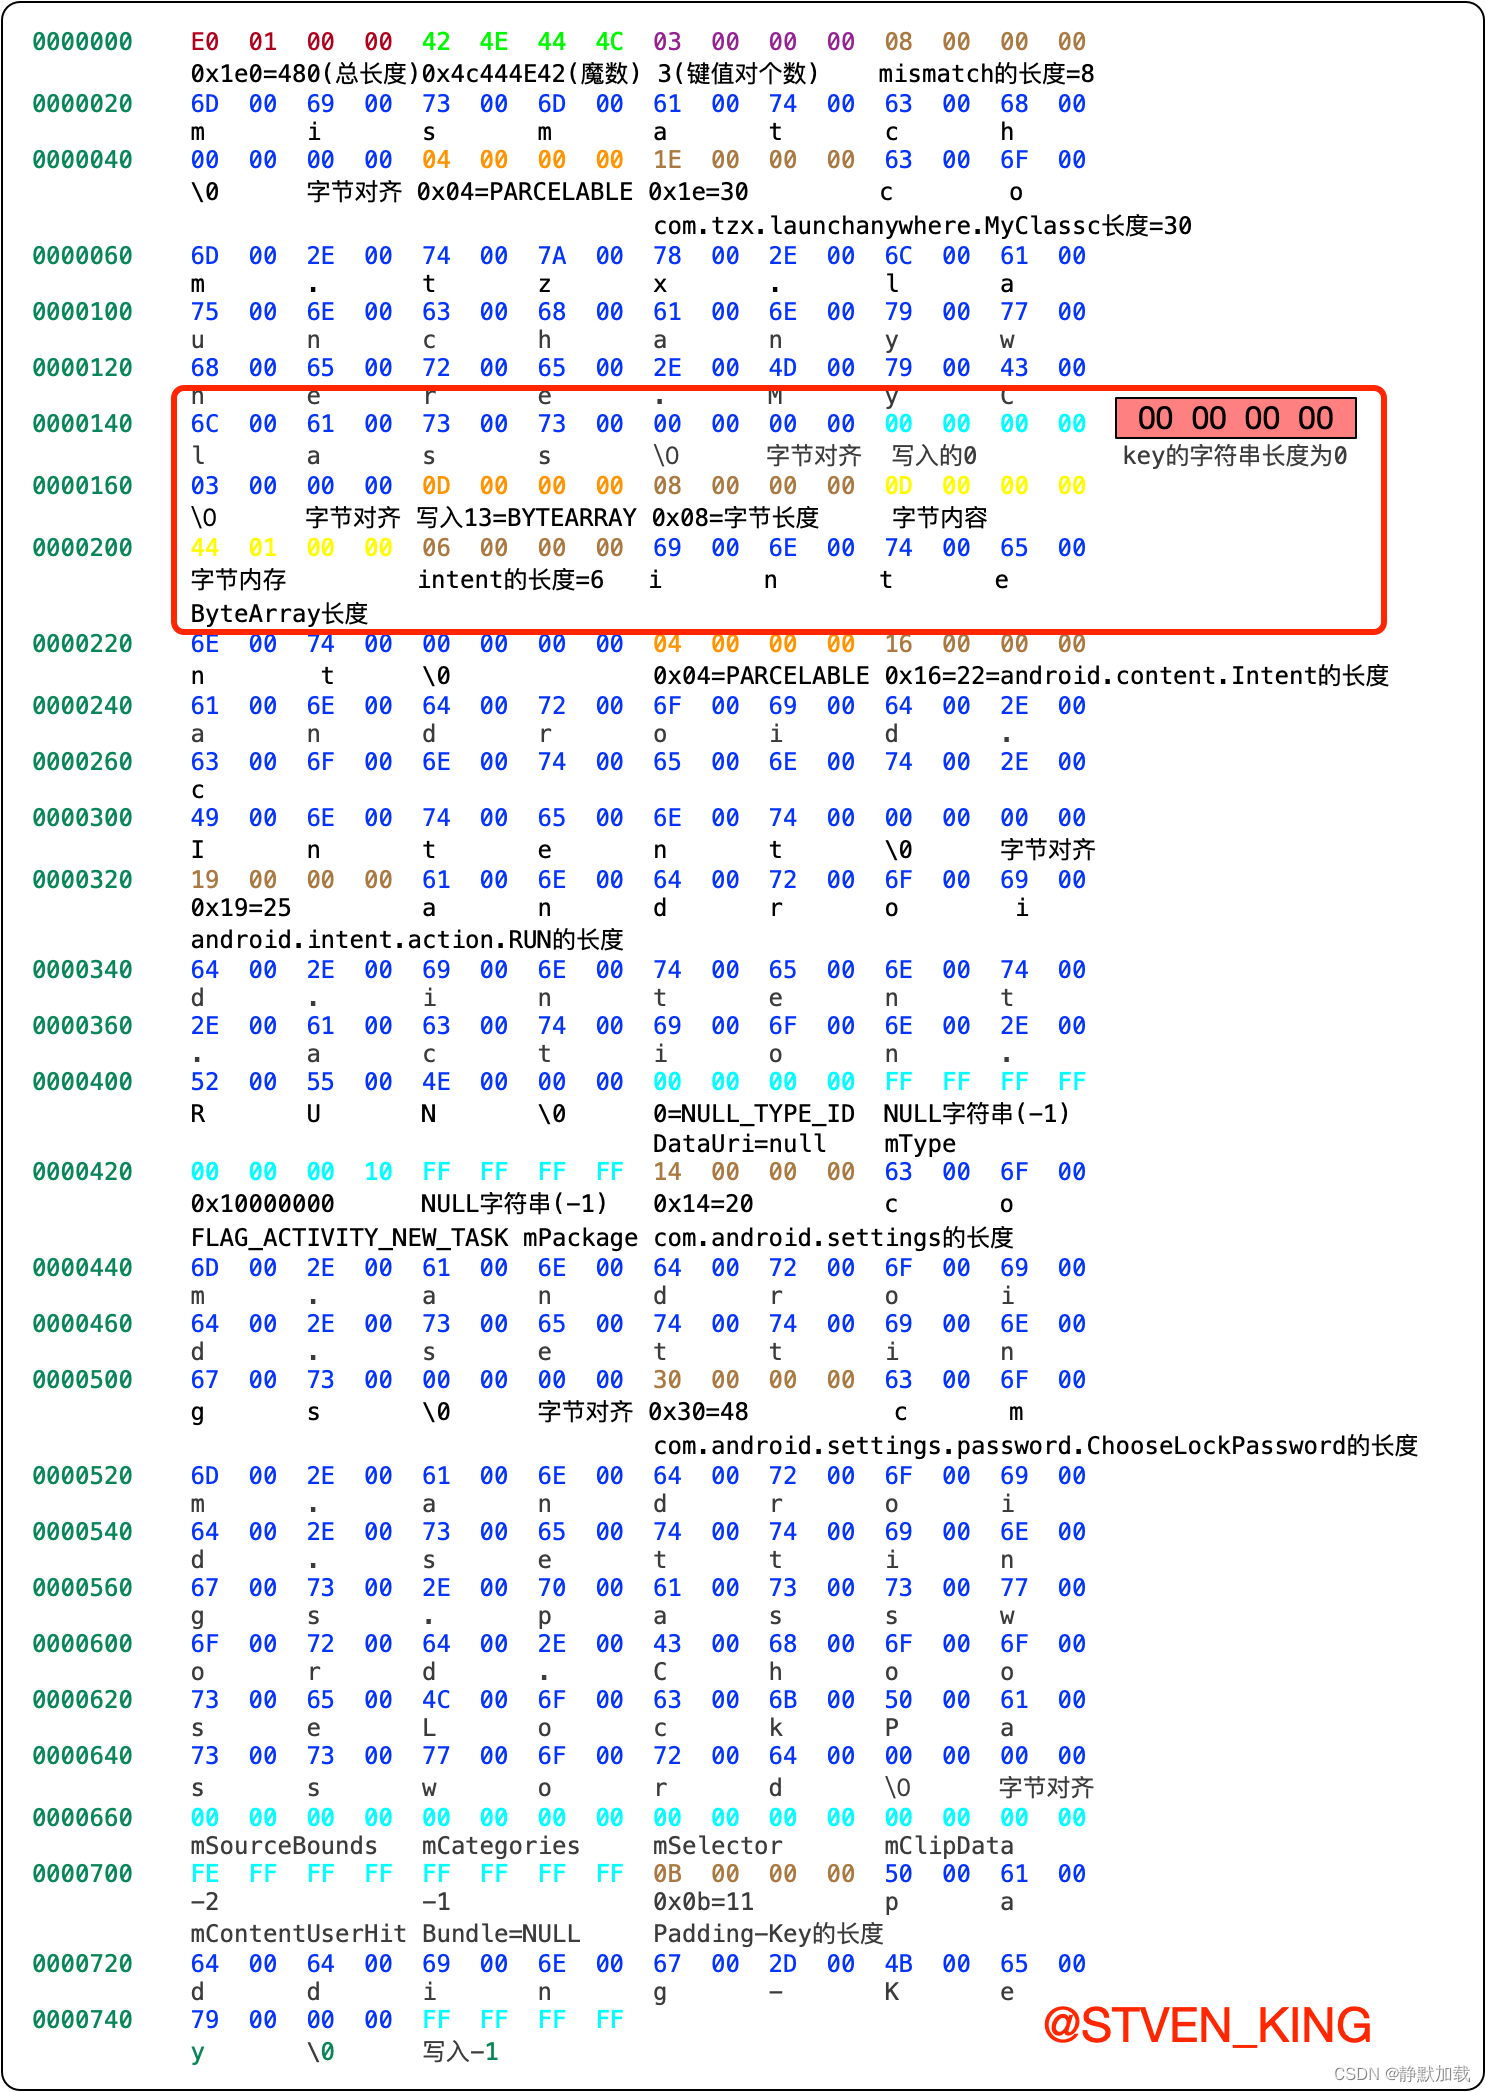The height and width of the screenshot is (2092, 1486).
Task: Click the offset label 0000660
Action: tap(82, 1818)
